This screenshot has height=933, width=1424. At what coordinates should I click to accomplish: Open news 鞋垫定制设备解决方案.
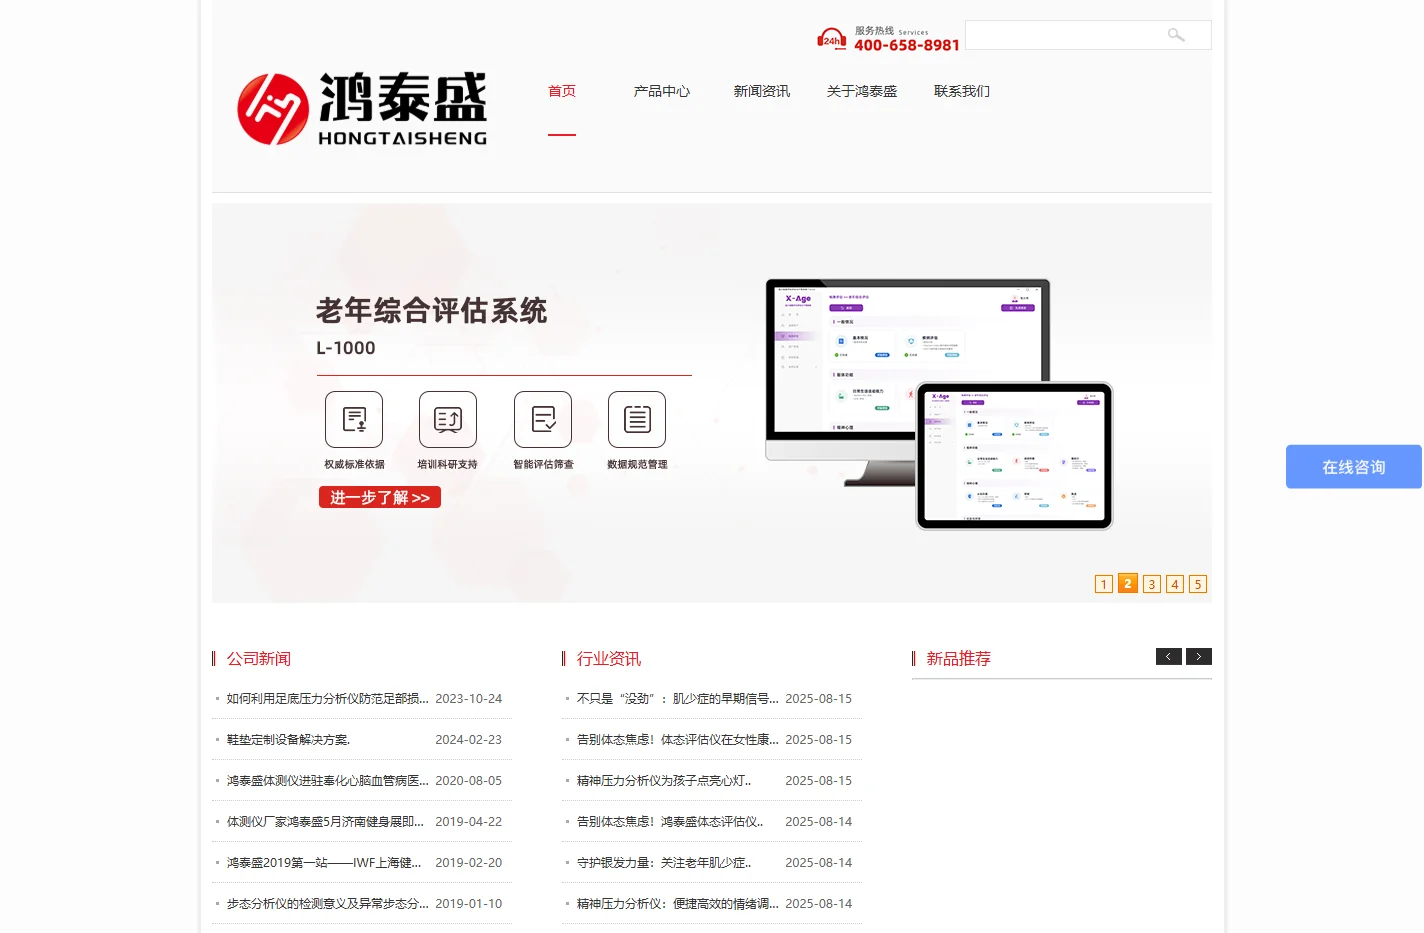point(289,740)
